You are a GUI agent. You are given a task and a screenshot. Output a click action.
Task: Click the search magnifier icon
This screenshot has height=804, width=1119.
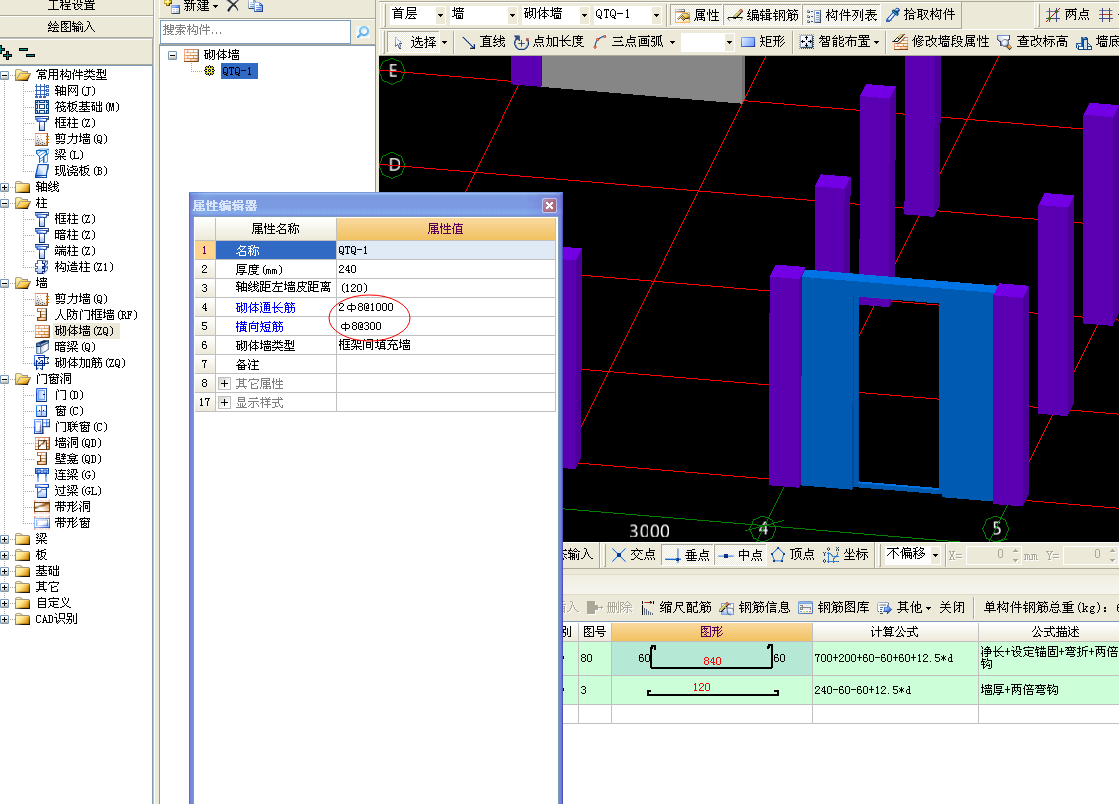(x=363, y=31)
